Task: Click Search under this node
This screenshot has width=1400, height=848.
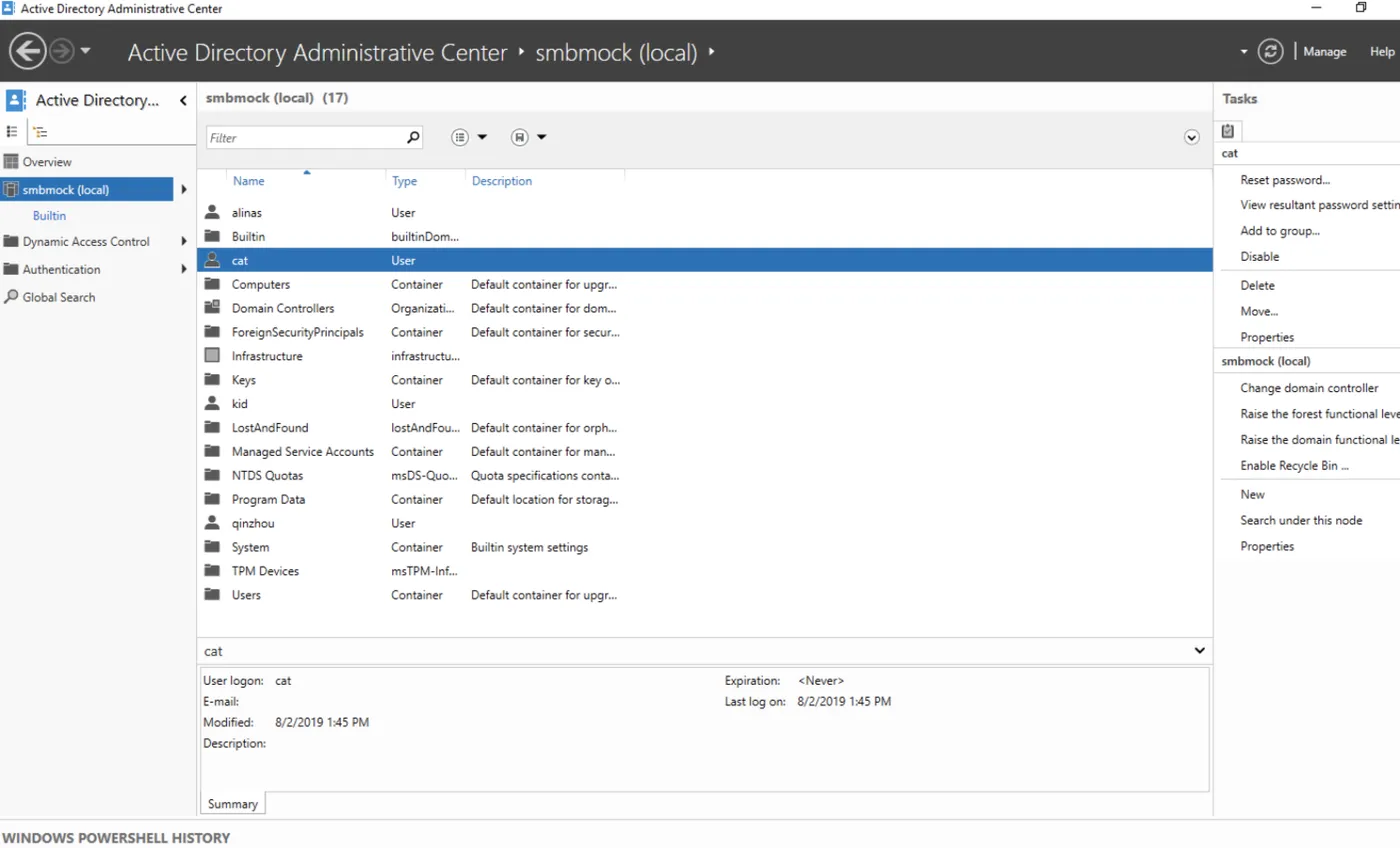Action: click(1301, 521)
